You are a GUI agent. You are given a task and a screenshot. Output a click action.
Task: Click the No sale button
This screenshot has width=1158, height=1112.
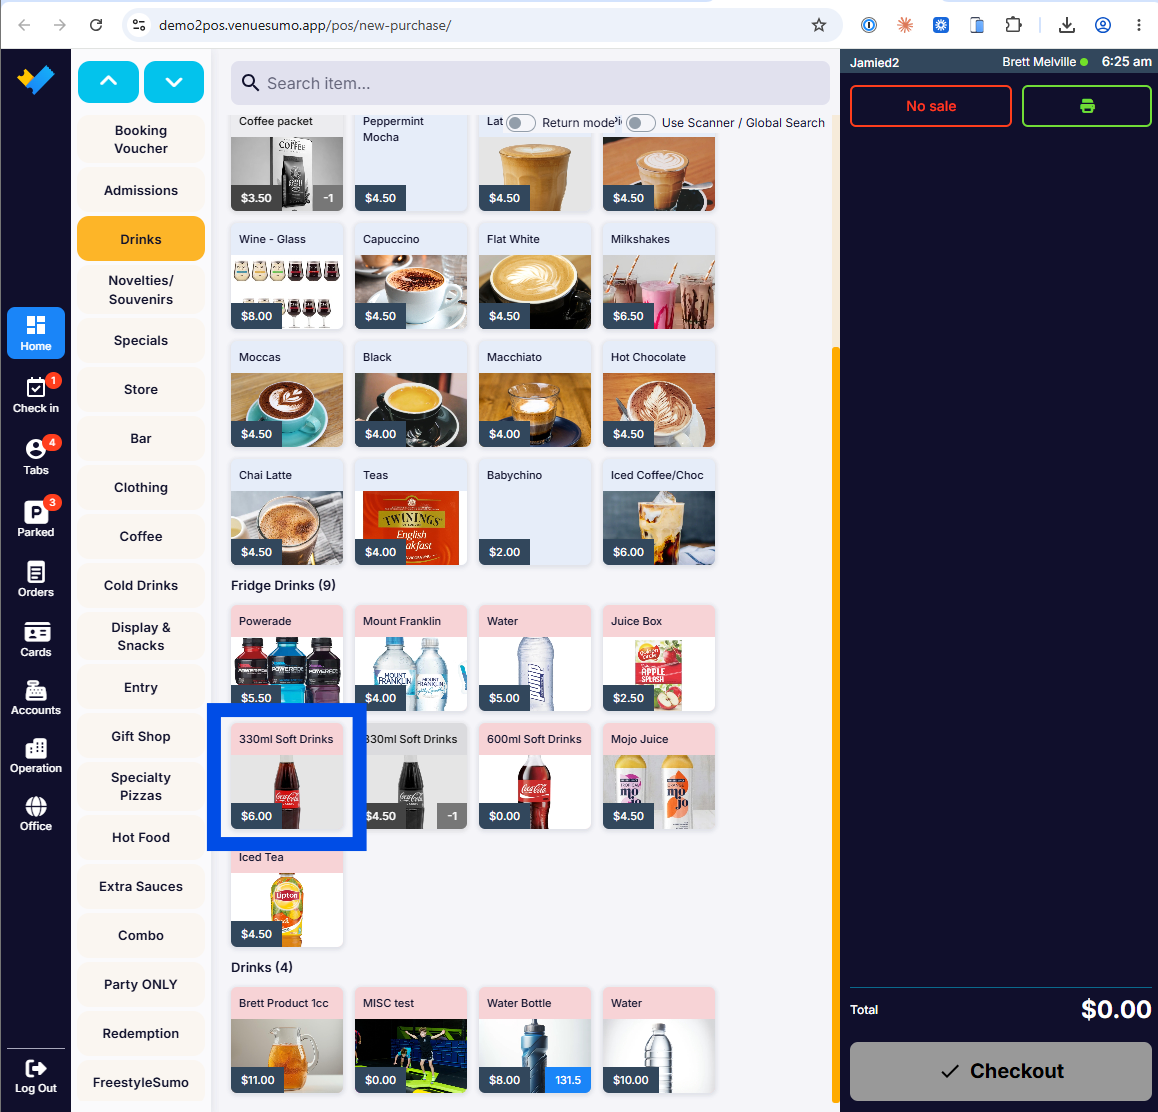(931, 106)
